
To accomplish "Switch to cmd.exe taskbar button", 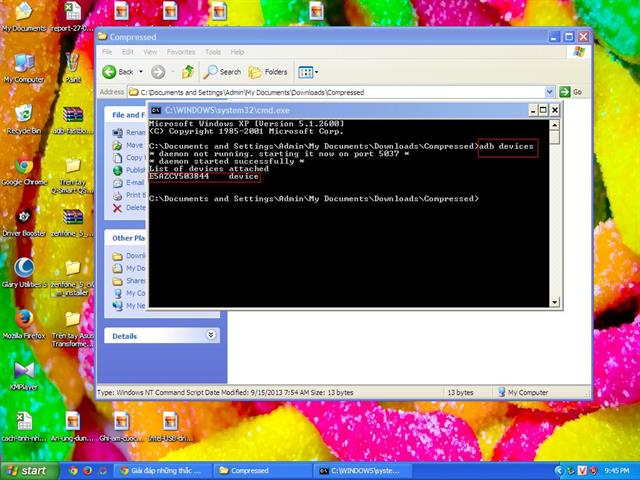I will (x=361, y=471).
